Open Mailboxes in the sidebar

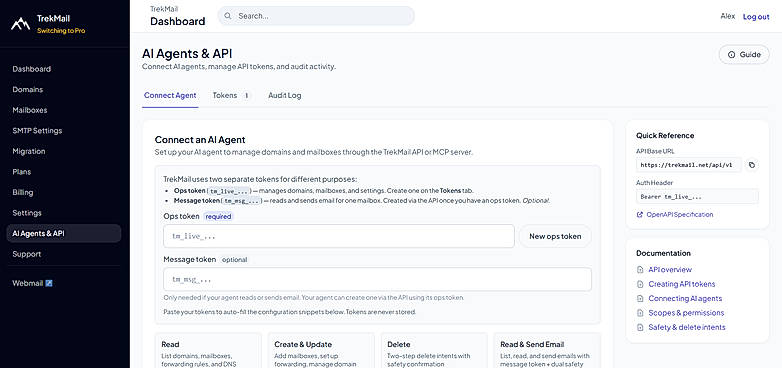(x=64, y=110)
